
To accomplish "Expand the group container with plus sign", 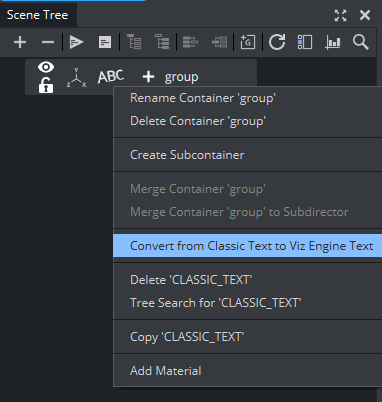I will [x=148, y=77].
